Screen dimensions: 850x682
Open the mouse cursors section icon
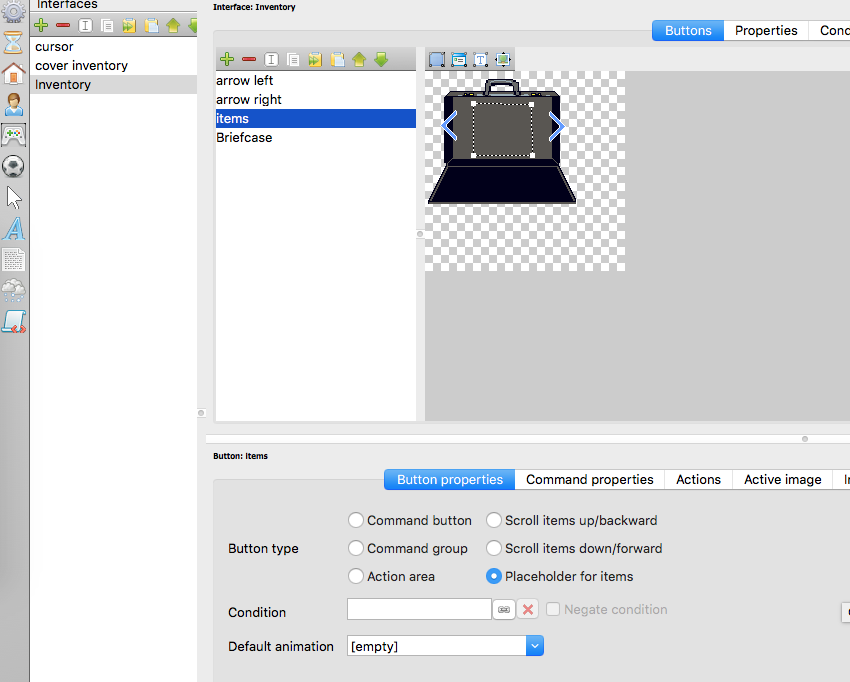(14, 198)
